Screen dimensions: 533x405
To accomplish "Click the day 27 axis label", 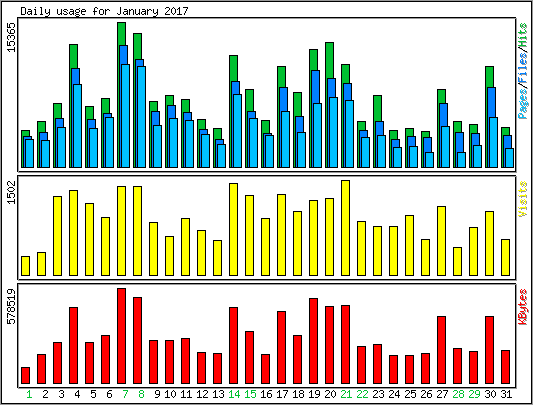I will pyautogui.click(x=442, y=394).
